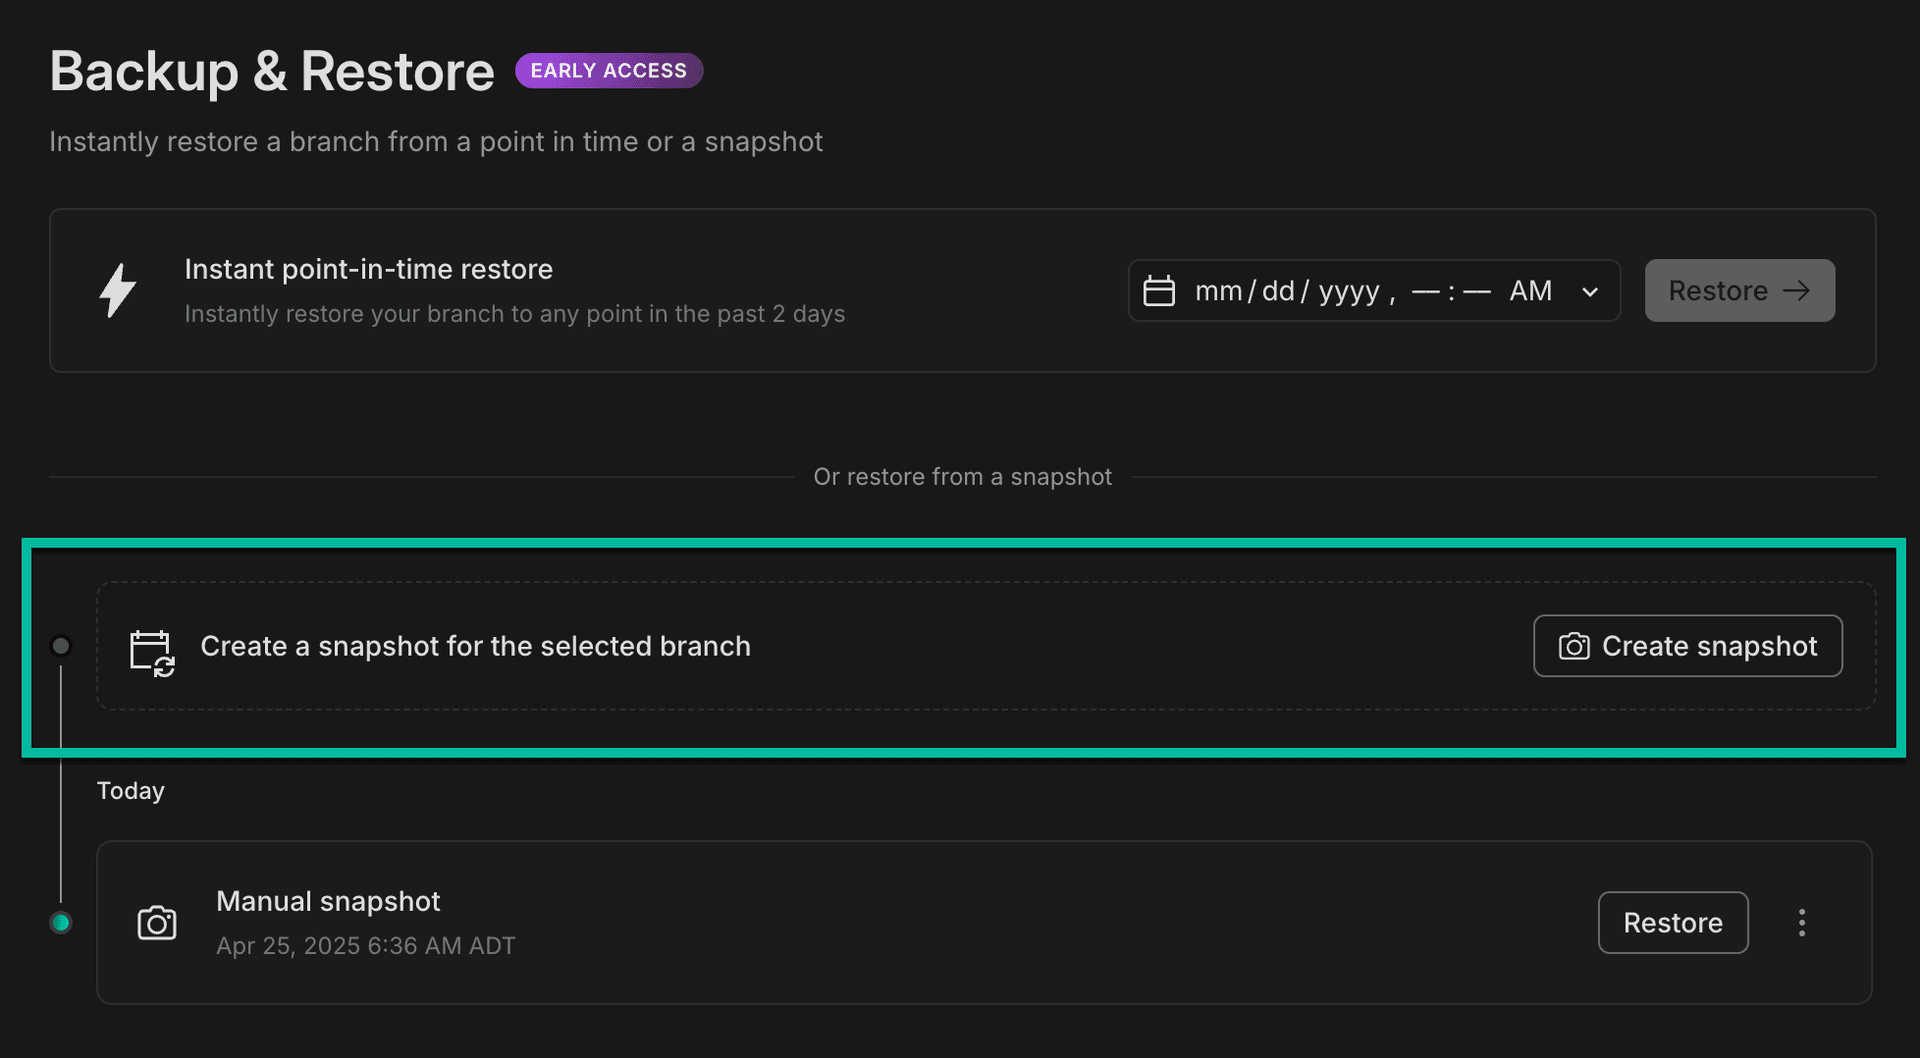
Task: Click the mm/dd/yyyy date input field
Action: click(1290, 290)
